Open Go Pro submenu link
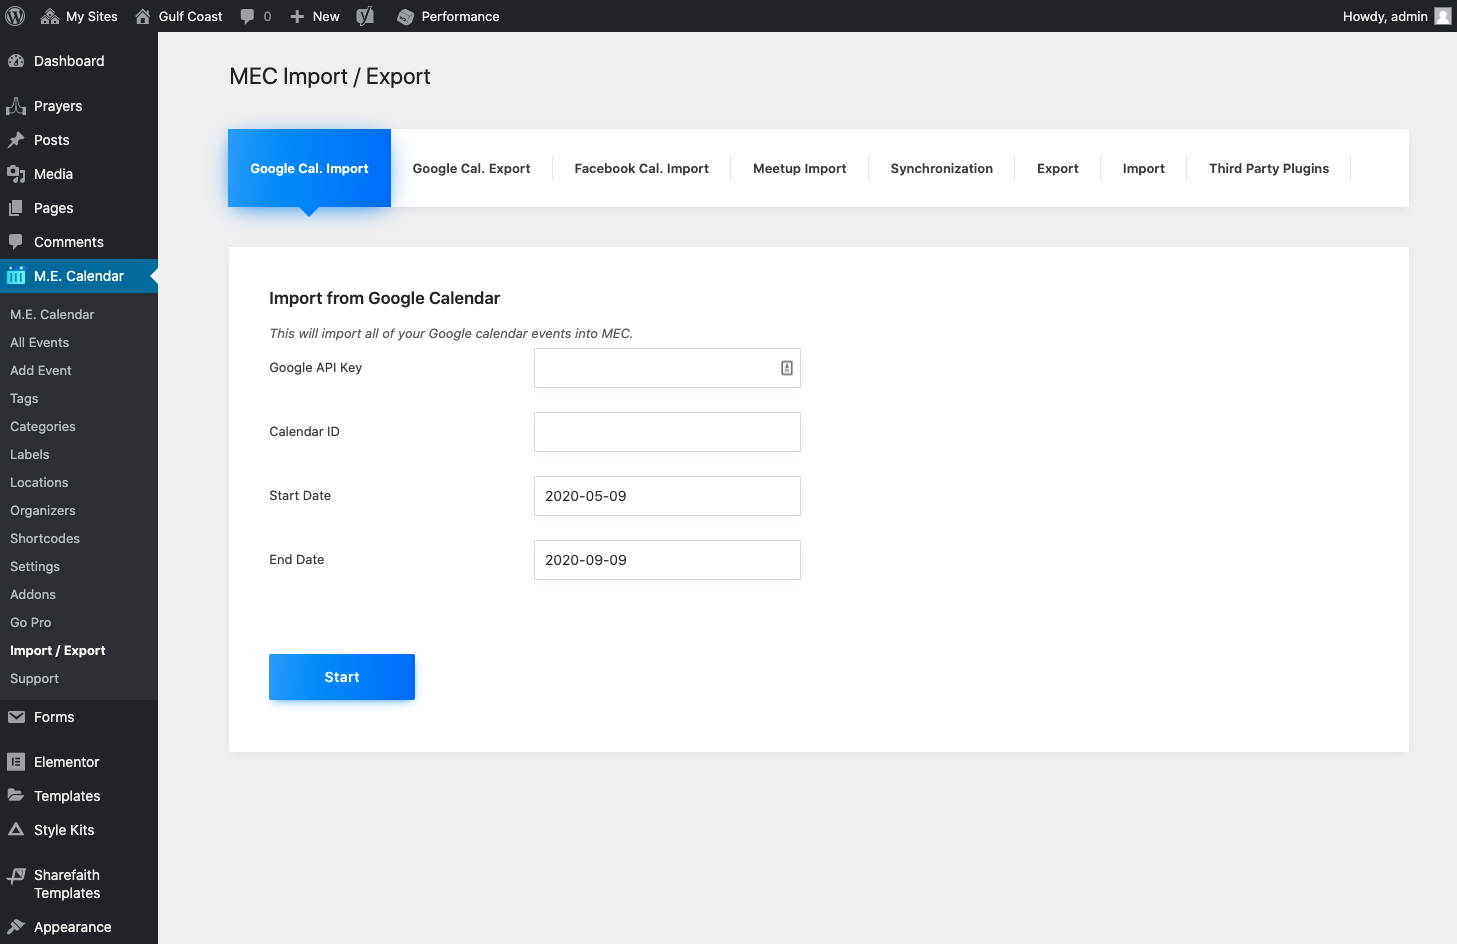The width and height of the screenshot is (1457, 944). [31, 622]
